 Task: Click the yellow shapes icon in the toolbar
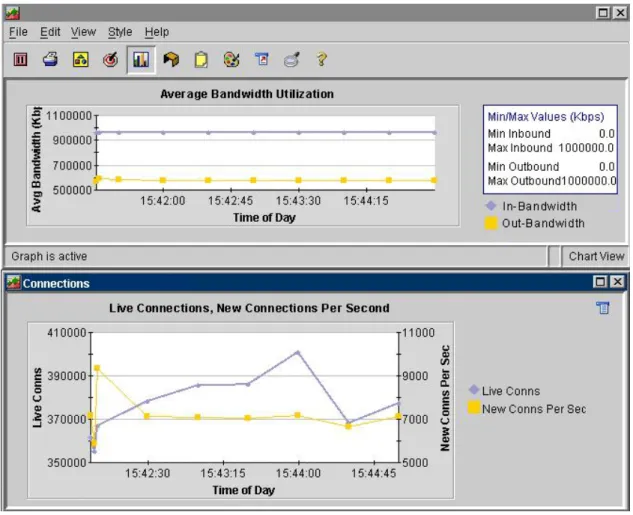tap(80, 60)
